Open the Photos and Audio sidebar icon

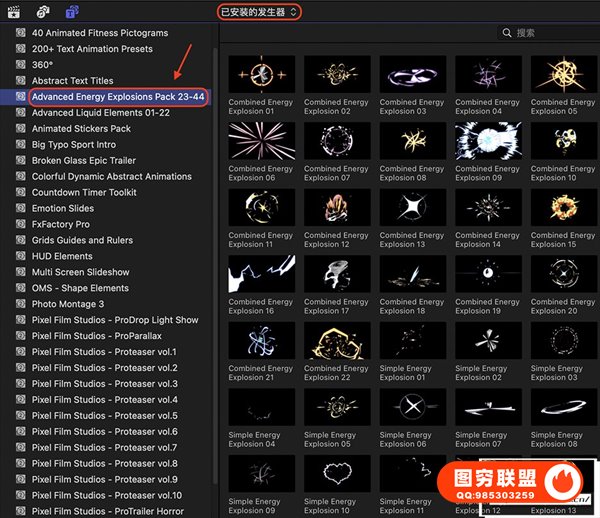(44, 12)
